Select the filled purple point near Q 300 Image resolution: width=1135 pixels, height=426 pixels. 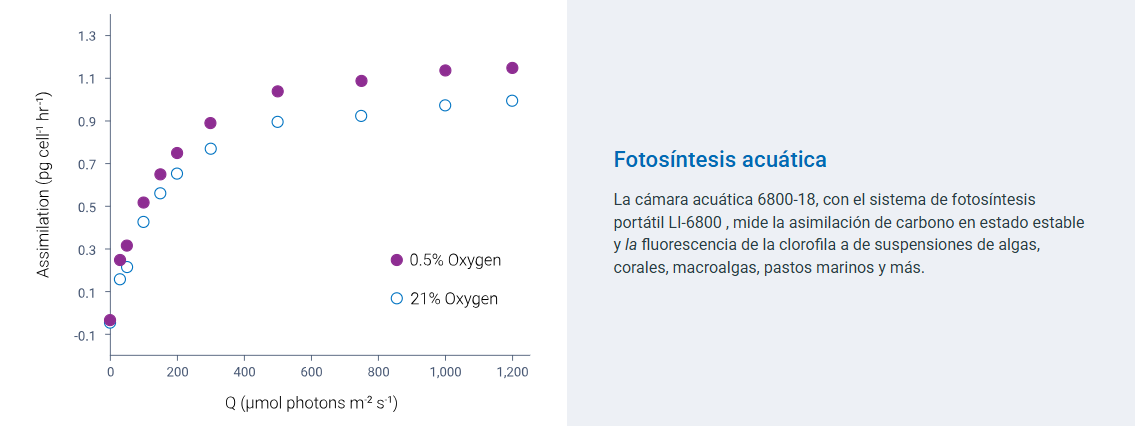point(210,123)
